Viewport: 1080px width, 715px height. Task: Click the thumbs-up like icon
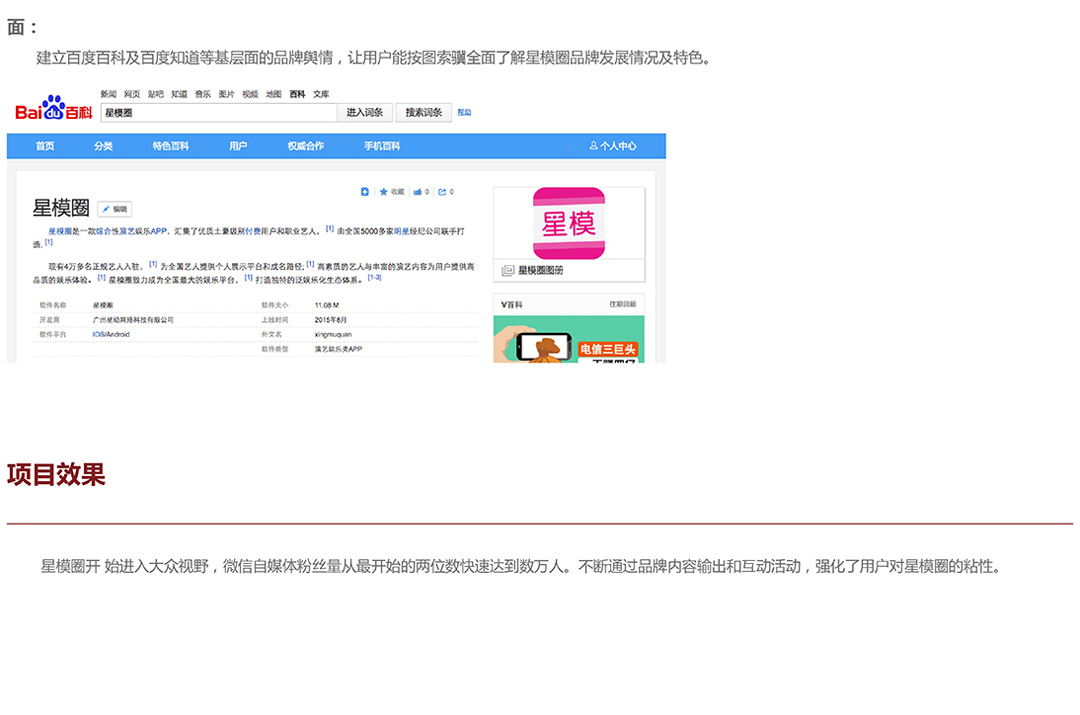[x=417, y=192]
